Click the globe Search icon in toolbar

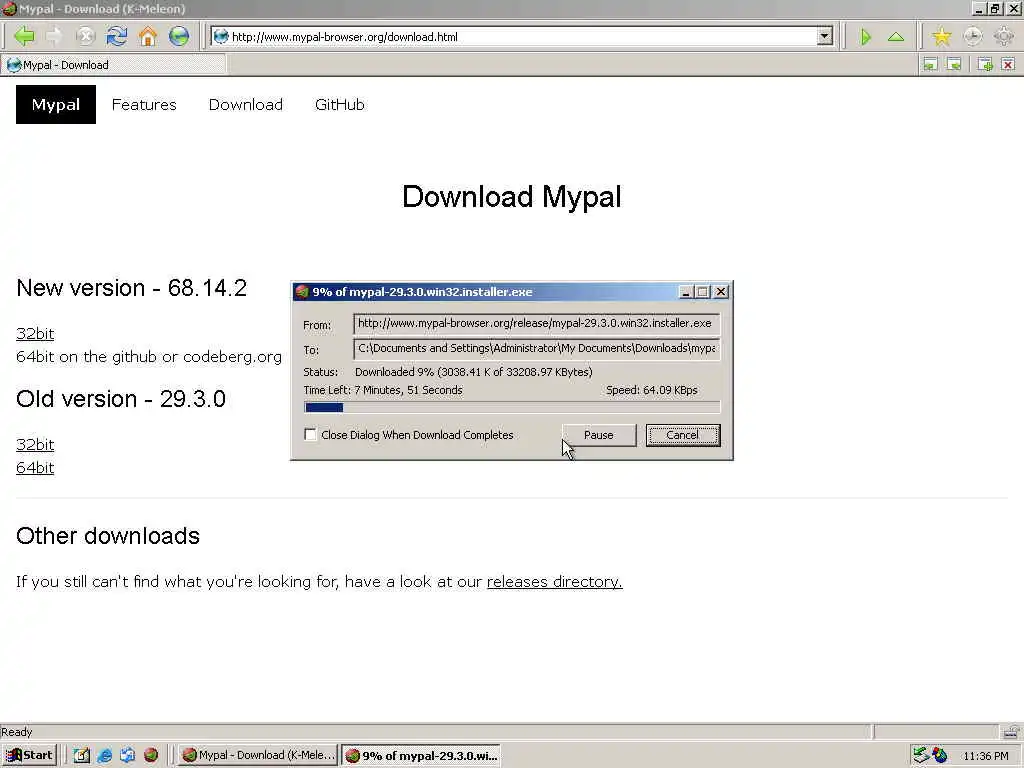click(178, 36)
